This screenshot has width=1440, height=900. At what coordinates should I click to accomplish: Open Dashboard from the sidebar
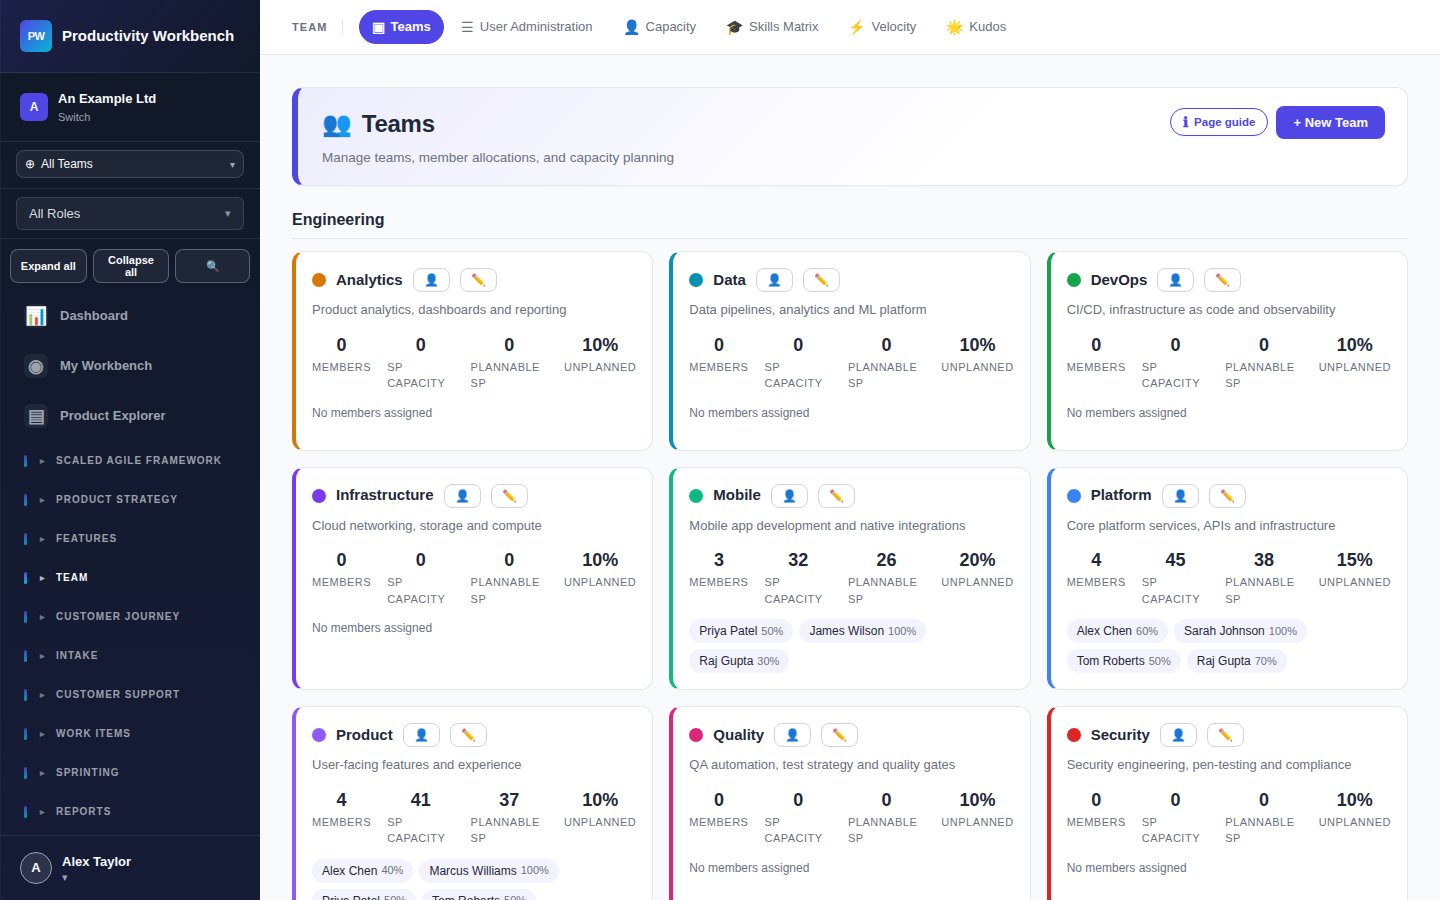130,316
